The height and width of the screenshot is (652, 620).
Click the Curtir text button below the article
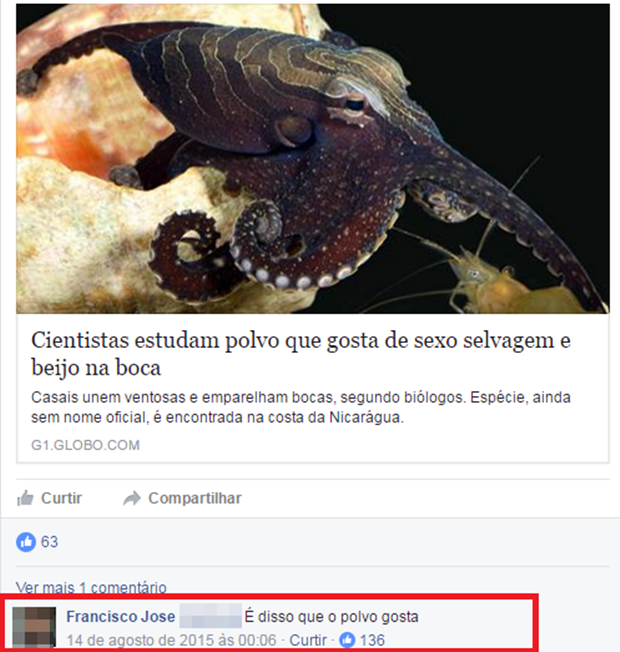pyautogui.click(x=61, y=498)
